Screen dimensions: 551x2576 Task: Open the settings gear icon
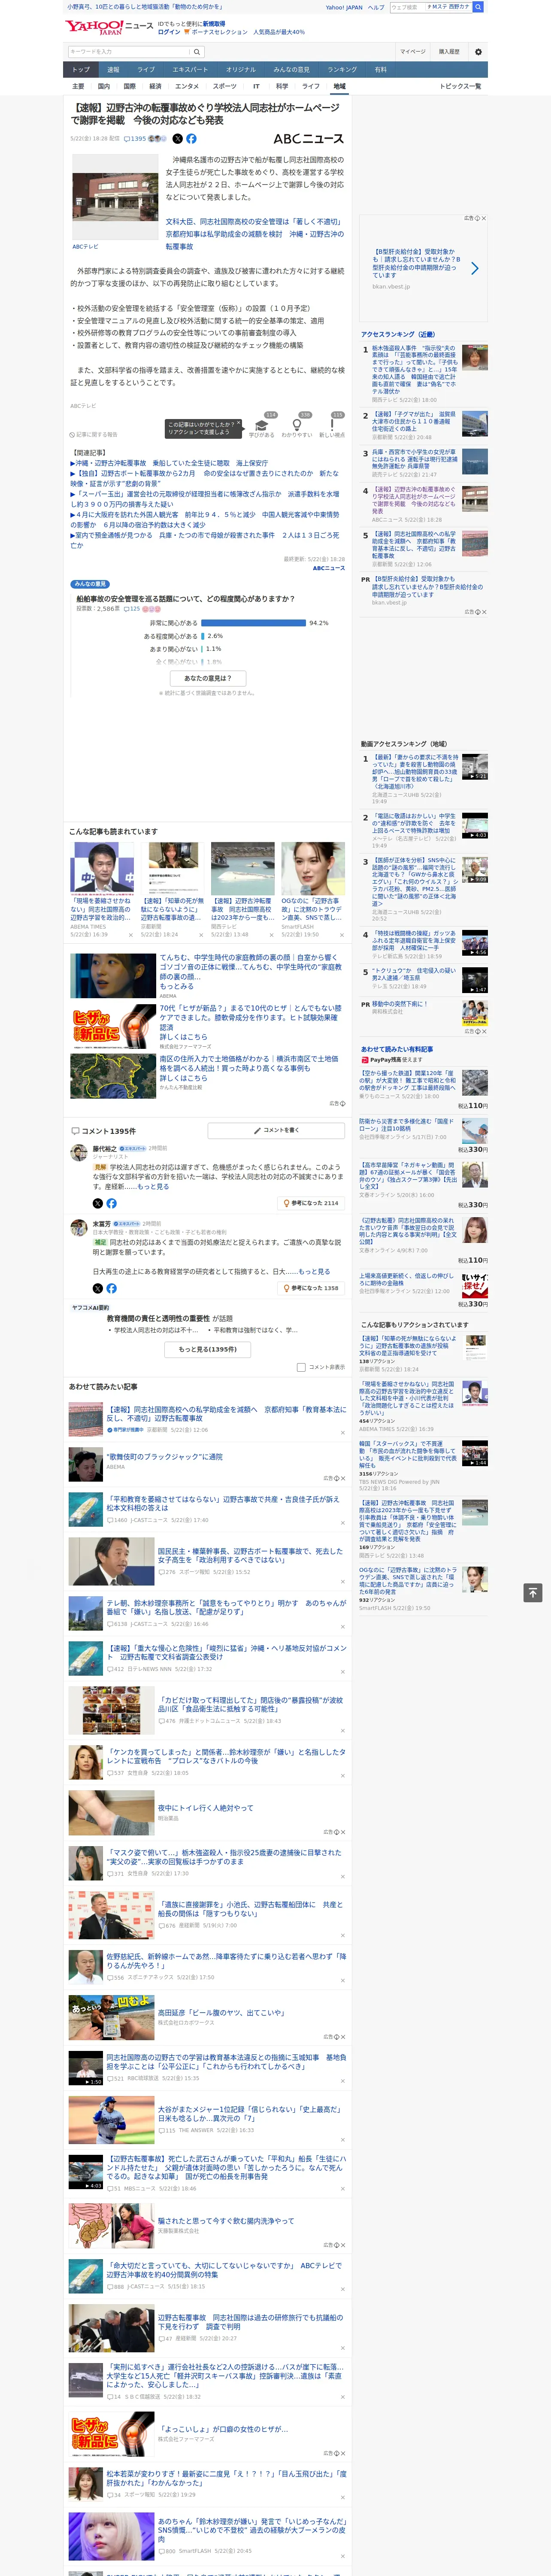pyautogui.click(x=478, y=51)
